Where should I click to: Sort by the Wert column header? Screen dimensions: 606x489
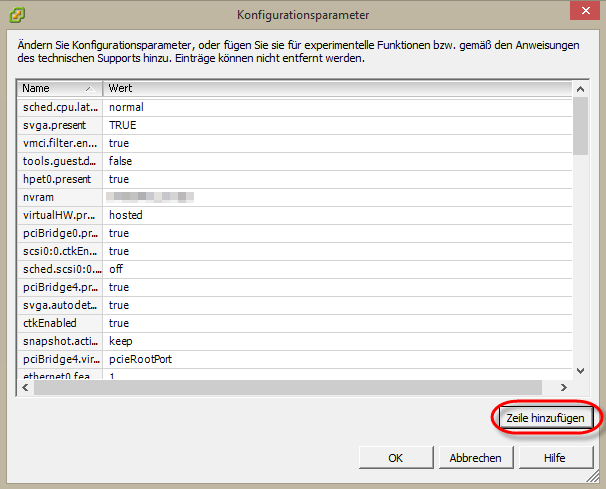click(x=337, y=88)
